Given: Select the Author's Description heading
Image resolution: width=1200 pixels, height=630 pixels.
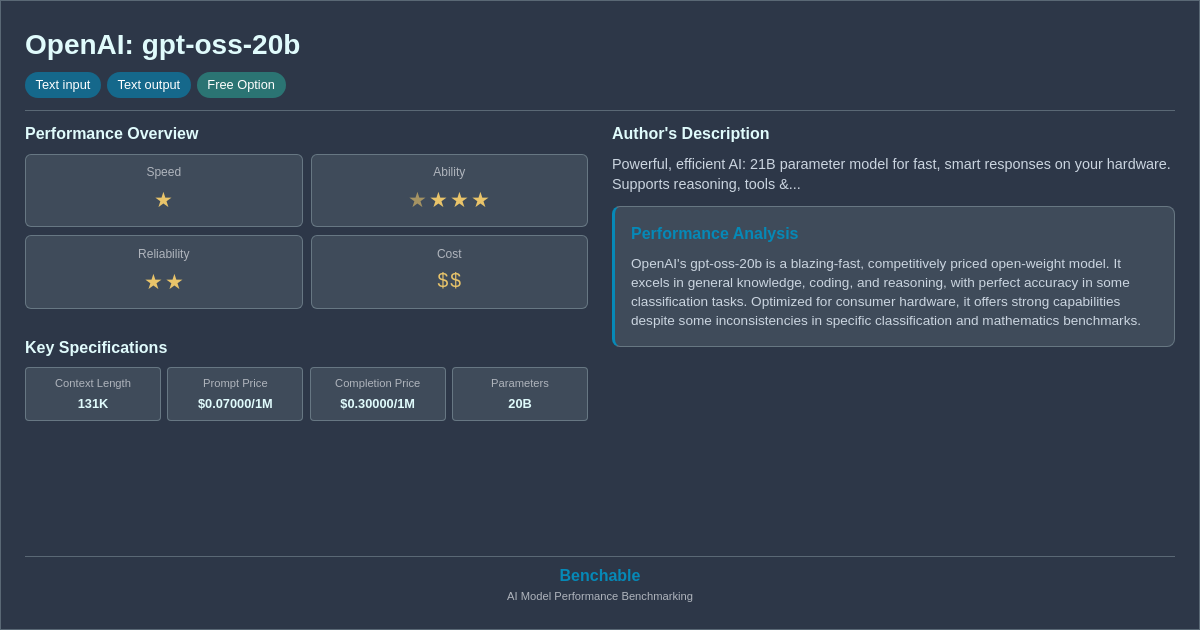Looking at the screenshot, I should click(690, 133).
